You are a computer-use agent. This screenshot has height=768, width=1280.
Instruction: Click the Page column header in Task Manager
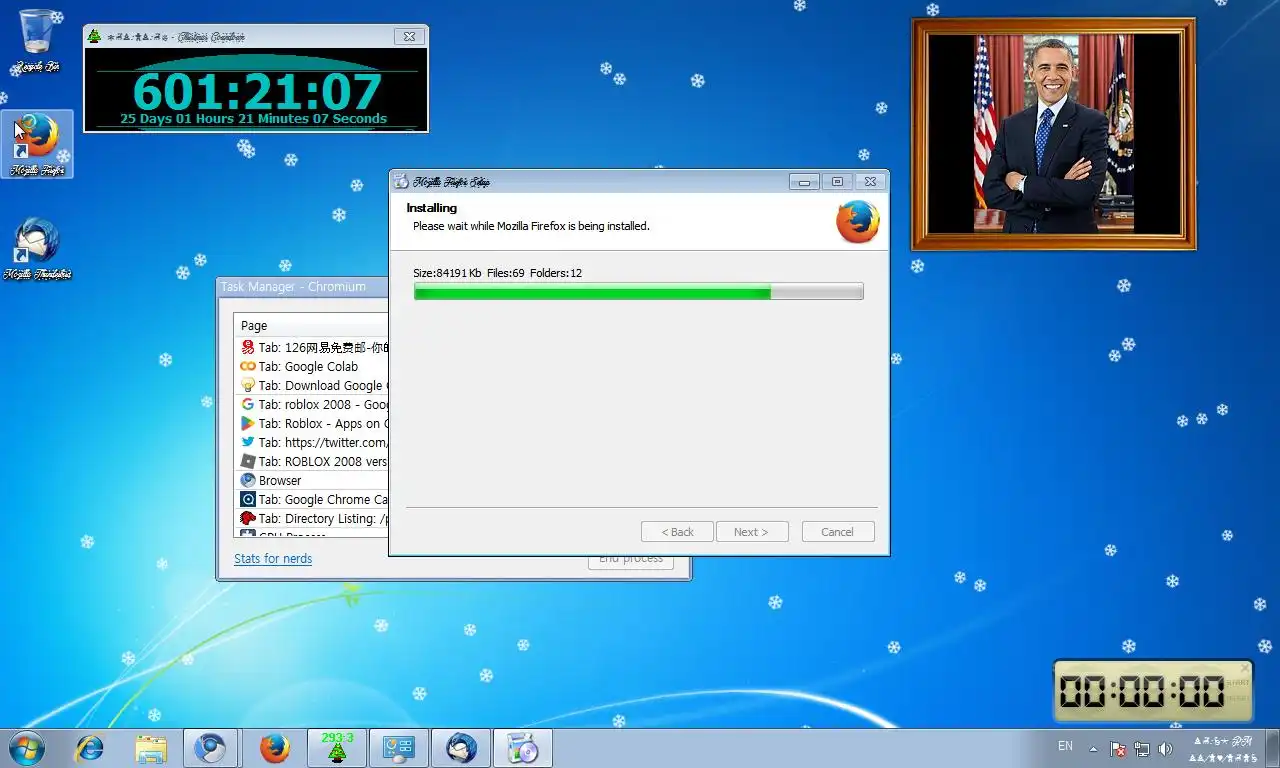point(311,325)
